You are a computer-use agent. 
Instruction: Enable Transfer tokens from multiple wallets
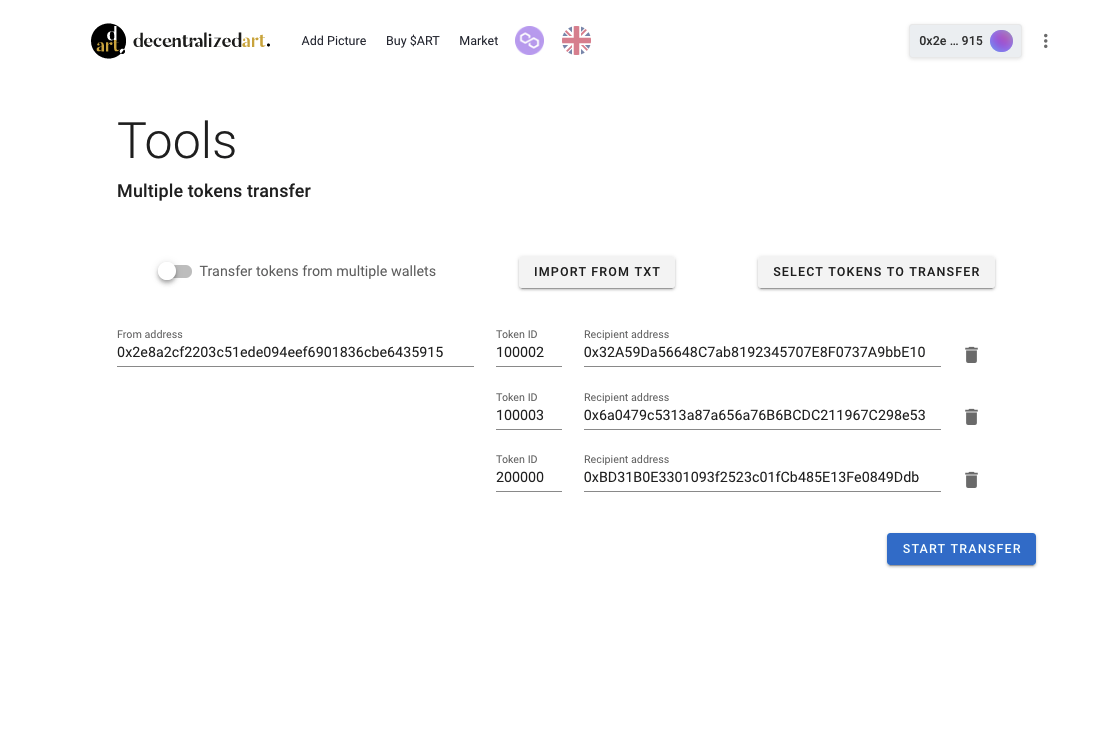[x=174, y=271]
